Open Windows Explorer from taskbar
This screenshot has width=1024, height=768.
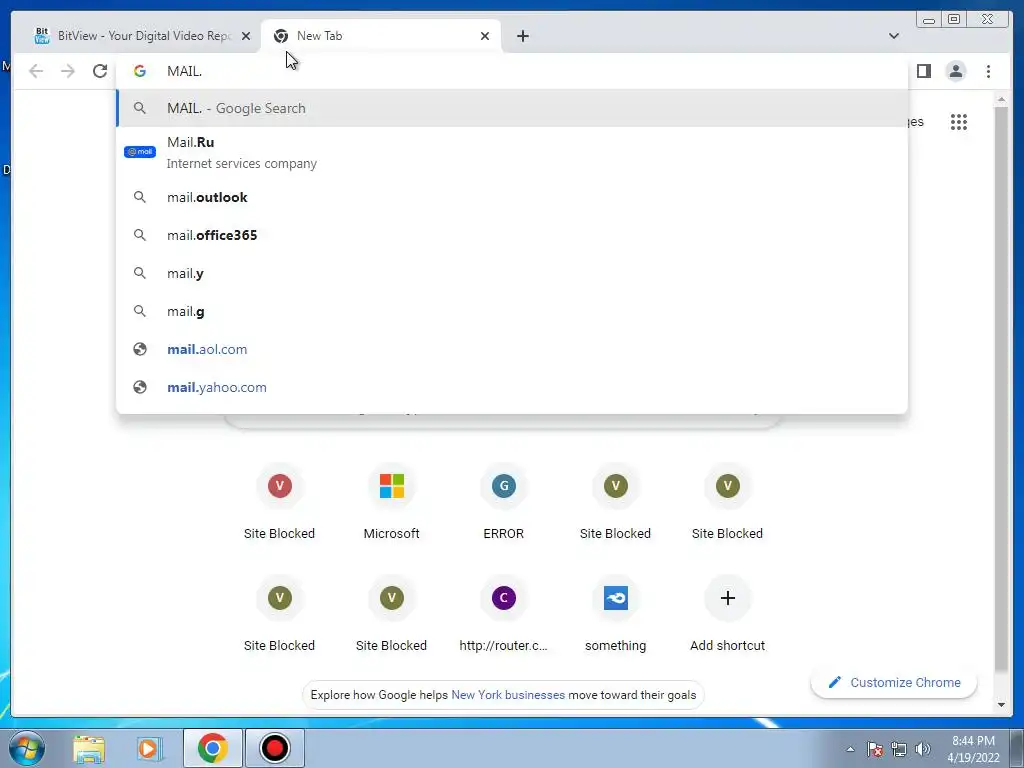coord(89,748)
